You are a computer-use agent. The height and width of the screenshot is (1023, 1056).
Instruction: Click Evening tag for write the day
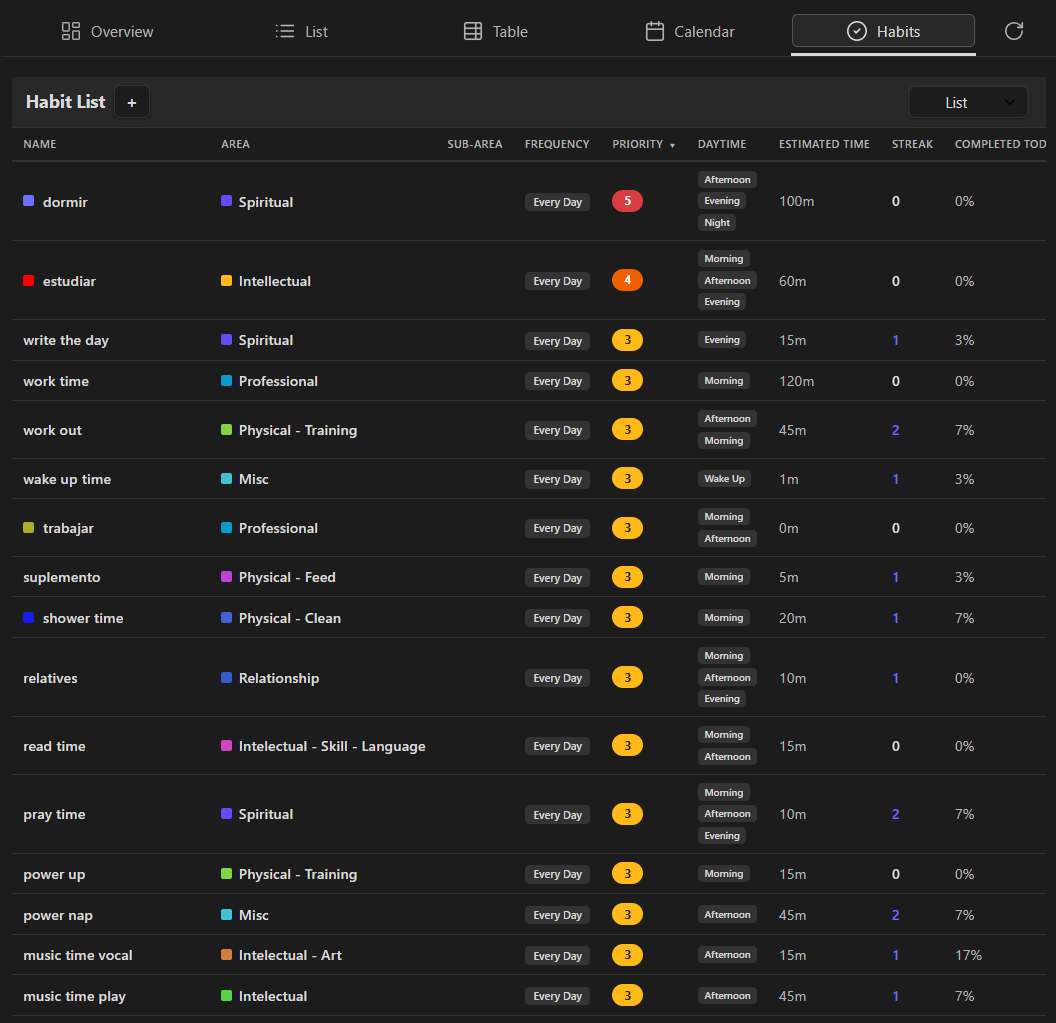coord(722,339)
